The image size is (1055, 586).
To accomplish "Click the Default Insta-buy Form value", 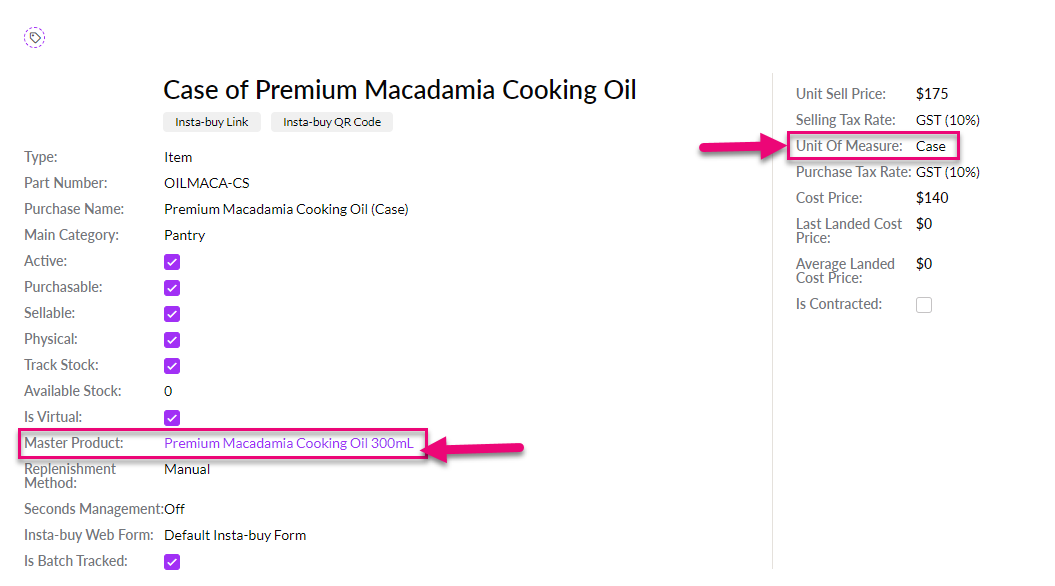I will click(x=235, y=535).
